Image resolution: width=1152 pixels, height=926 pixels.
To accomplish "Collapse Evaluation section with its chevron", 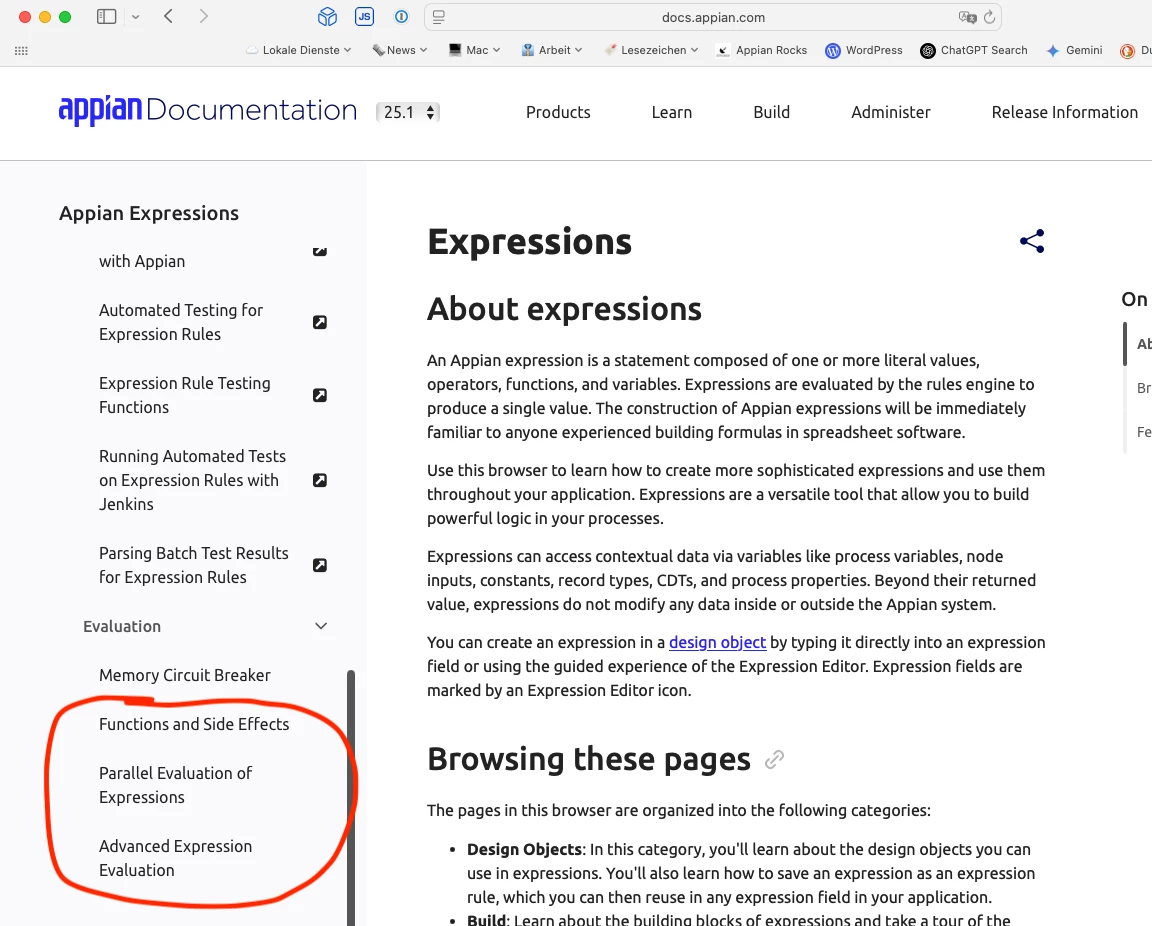I will [x=321, y=626].
